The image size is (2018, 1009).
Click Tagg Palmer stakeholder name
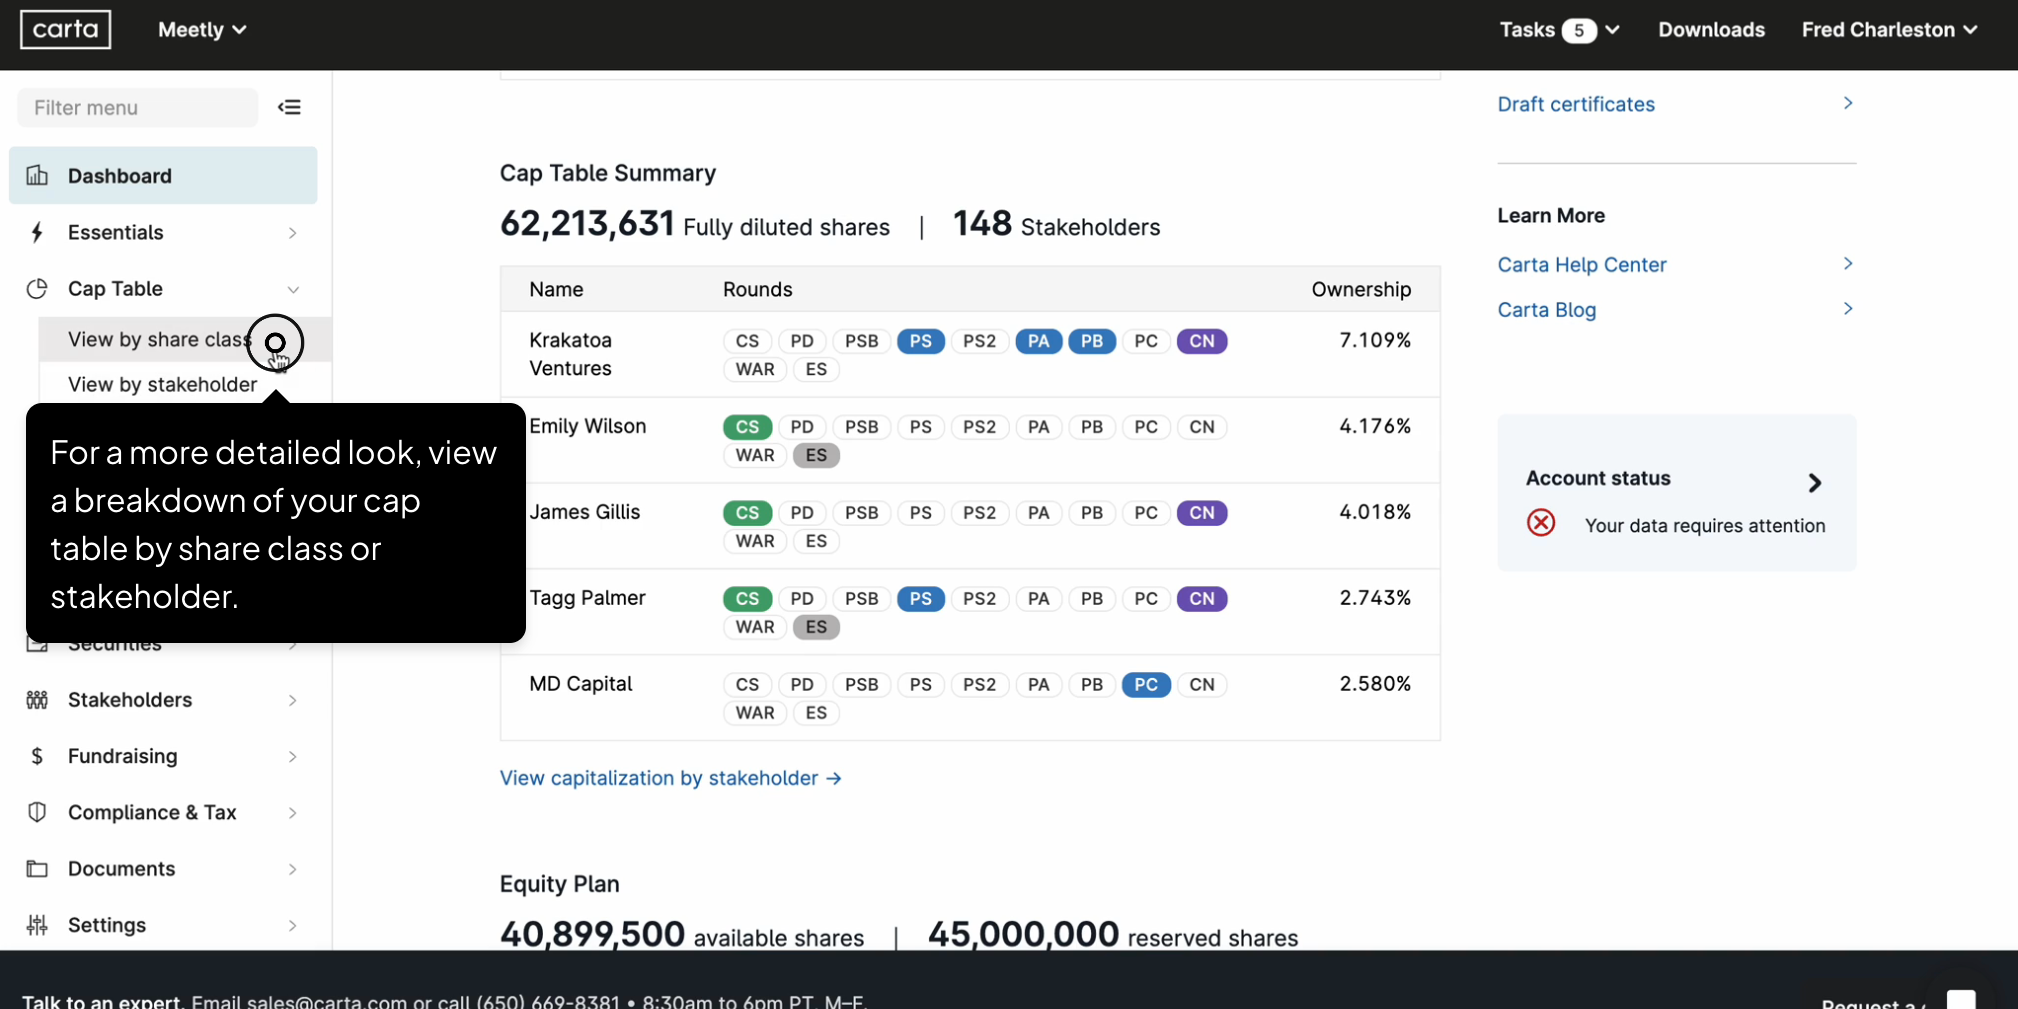(588, 598)
